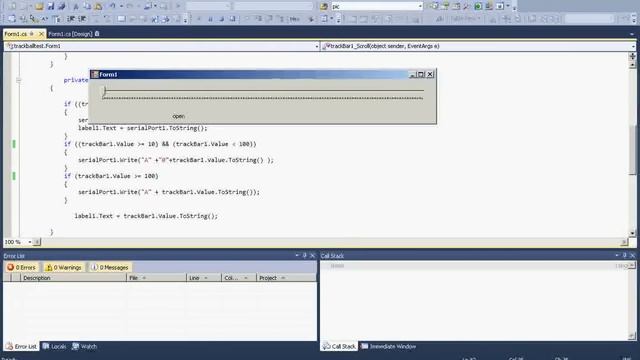Click the trackbar slider thumb in Form1
This screenshot has width=640, height=360.
point(104,91)
